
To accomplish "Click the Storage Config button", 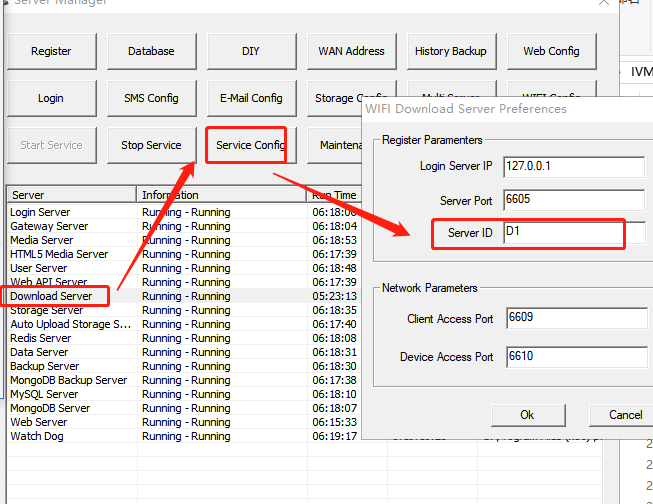I will [x=335, y=98].
